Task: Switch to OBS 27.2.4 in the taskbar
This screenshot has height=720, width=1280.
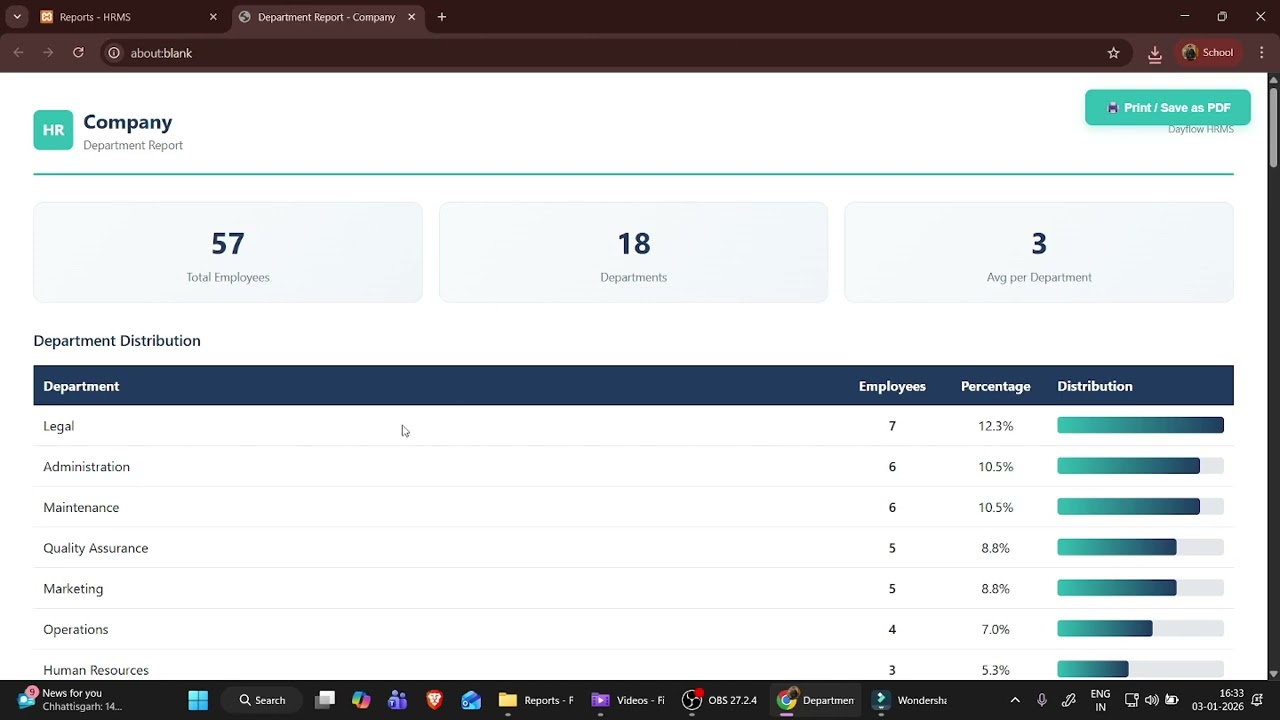Action: 720,700
